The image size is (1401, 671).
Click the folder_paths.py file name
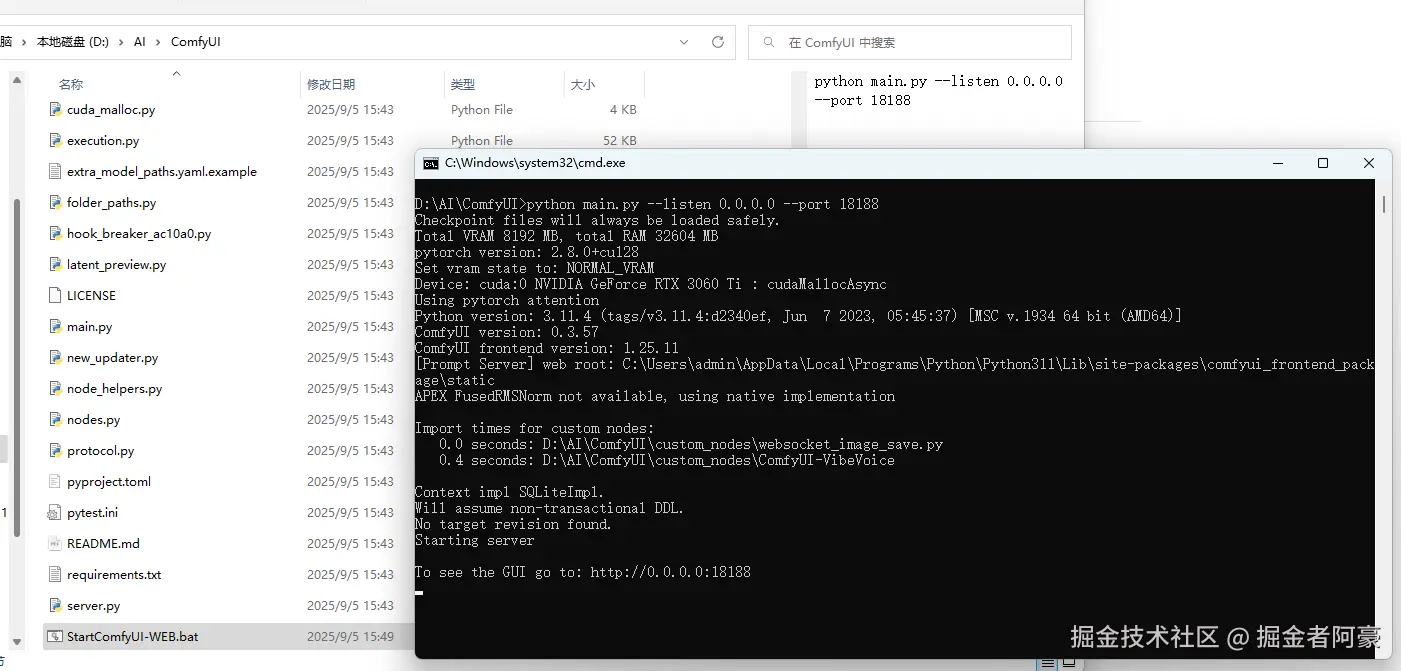(111, 202)
